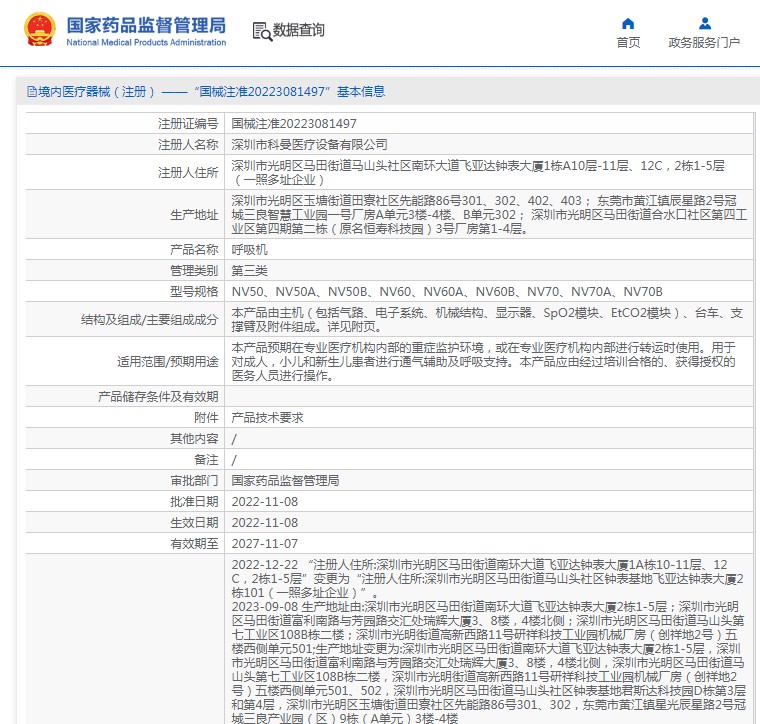This screenshot has width=760, height=724.
Task: Click the National Medical Products Administration subtitle
Action: coord(146,43)
